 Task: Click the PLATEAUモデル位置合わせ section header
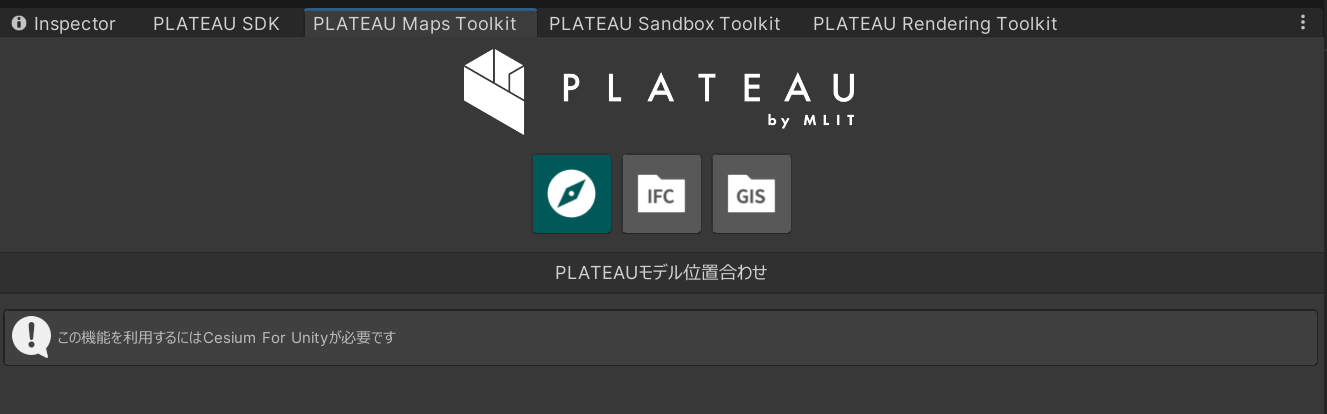(x=663, y=272)
